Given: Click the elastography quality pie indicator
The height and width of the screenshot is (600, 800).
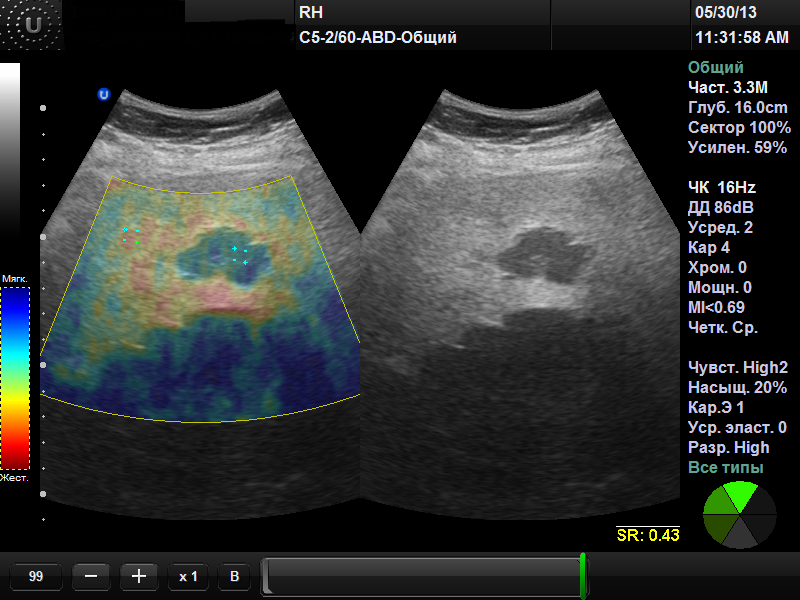Looking at the screenshot, I should pyautogui.click(x=740, y=514).
